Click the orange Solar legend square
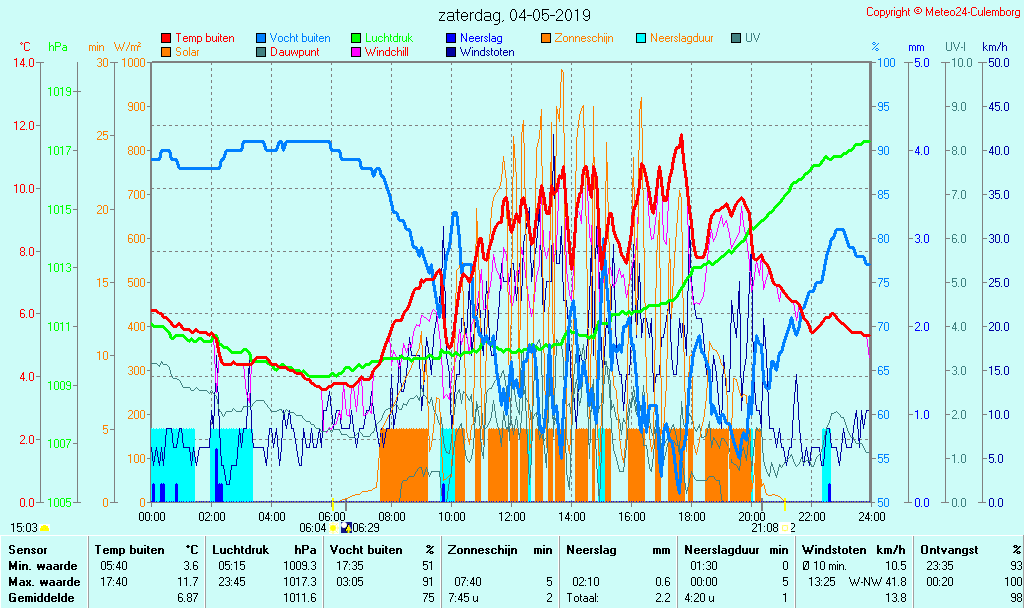 [166, 52]
